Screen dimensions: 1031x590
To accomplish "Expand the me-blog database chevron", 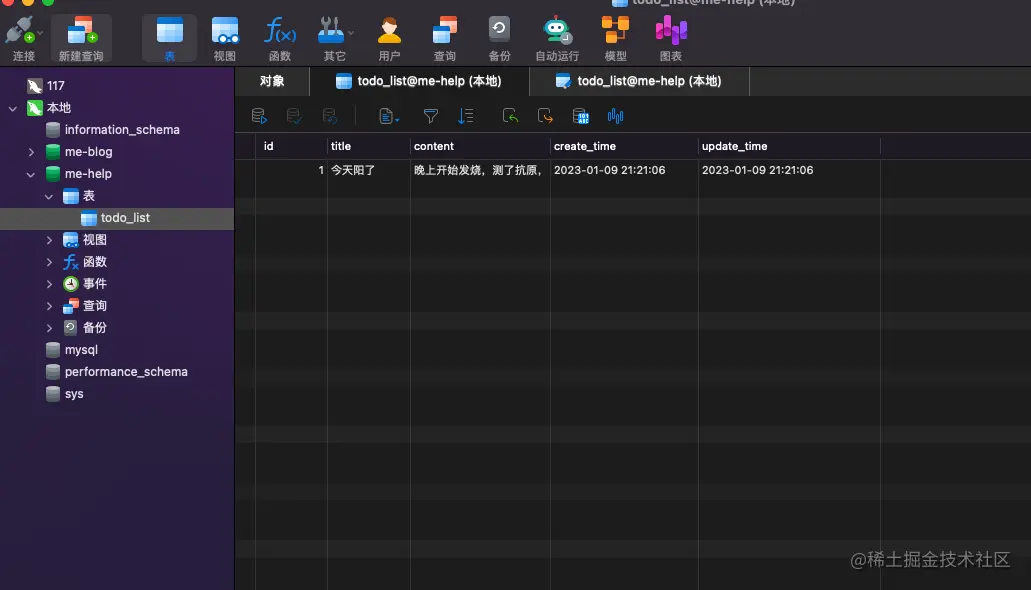I will coord(31,152).
